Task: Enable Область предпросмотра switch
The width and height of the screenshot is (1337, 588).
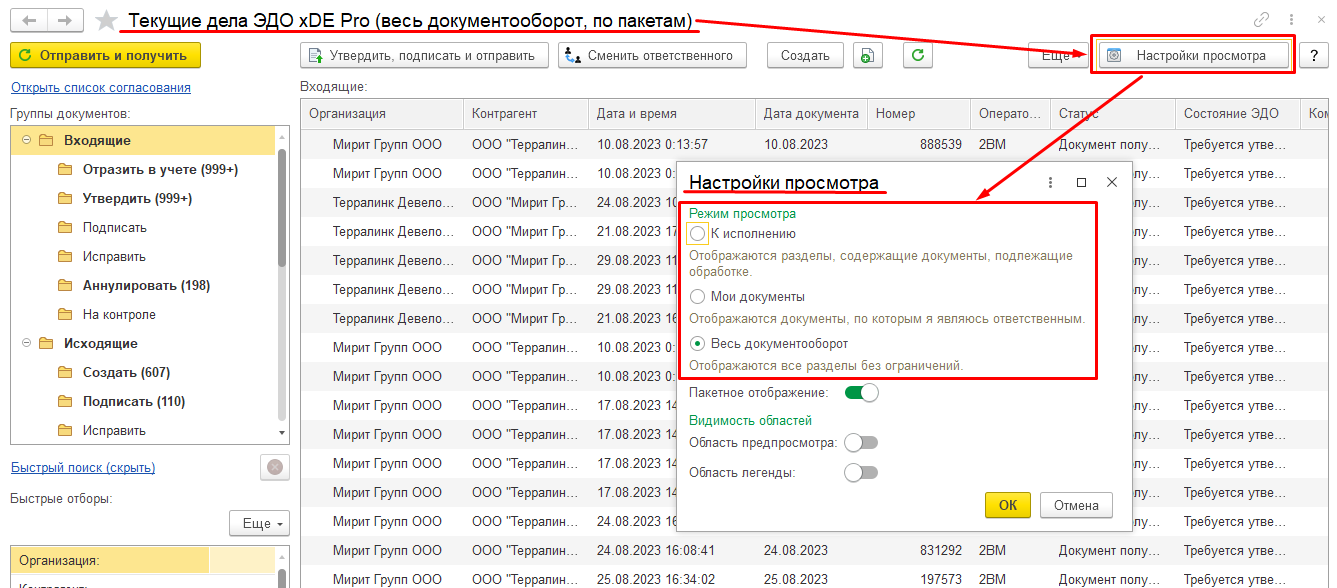Action: (861, 442)
